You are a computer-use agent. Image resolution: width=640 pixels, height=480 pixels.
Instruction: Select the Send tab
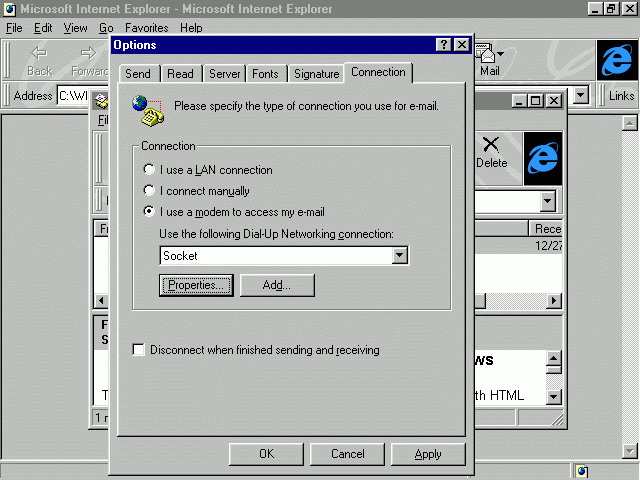(138, 74)
